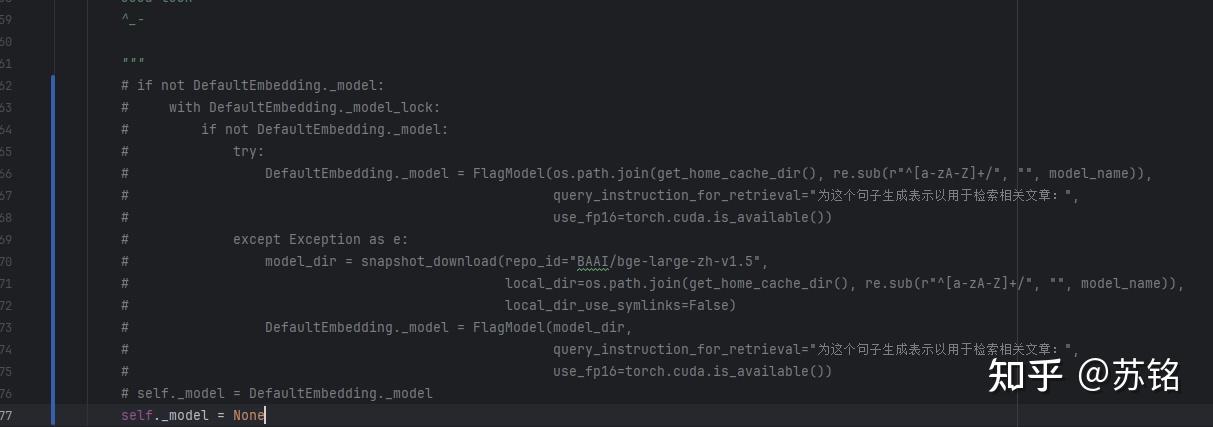Click the commented 'try:' line
Viewport: 1213px width, 427px height.
point(248,151)
